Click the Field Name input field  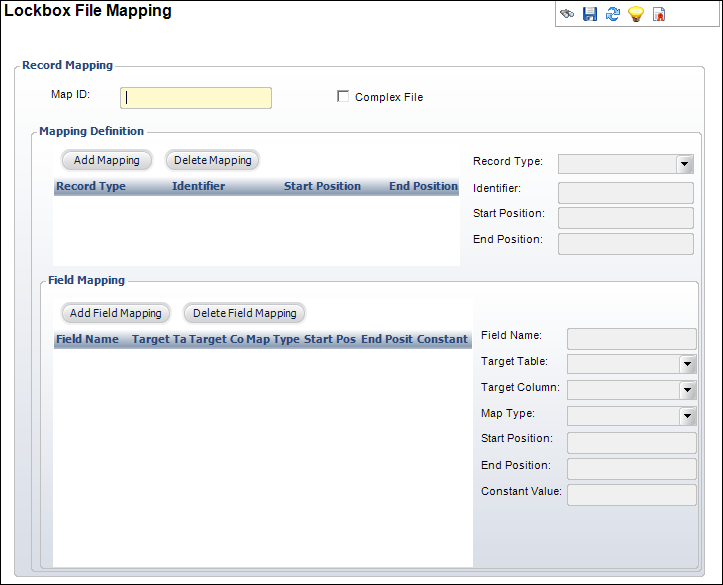coord(632,339)
